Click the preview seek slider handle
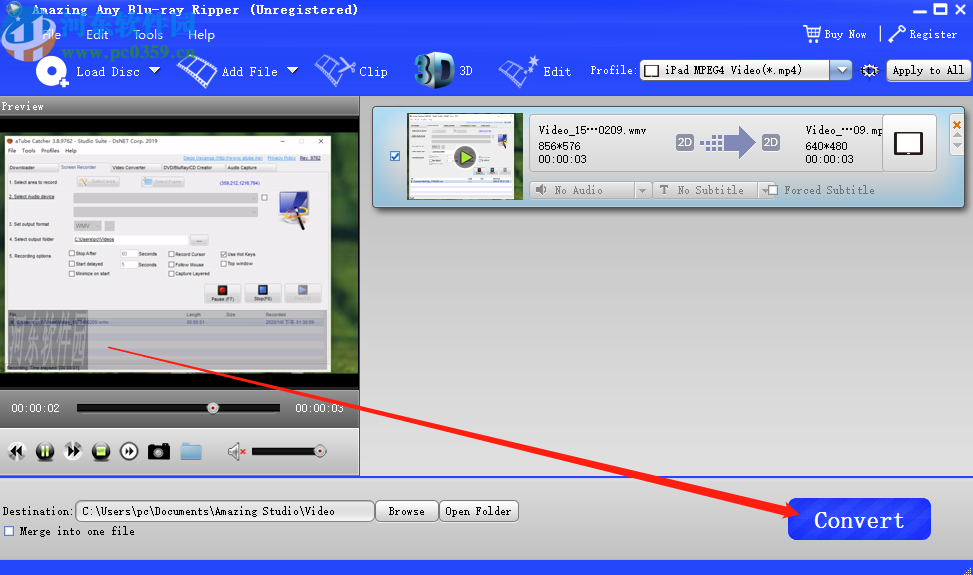Viewport: 973px width, 575px height. [213, 408]
